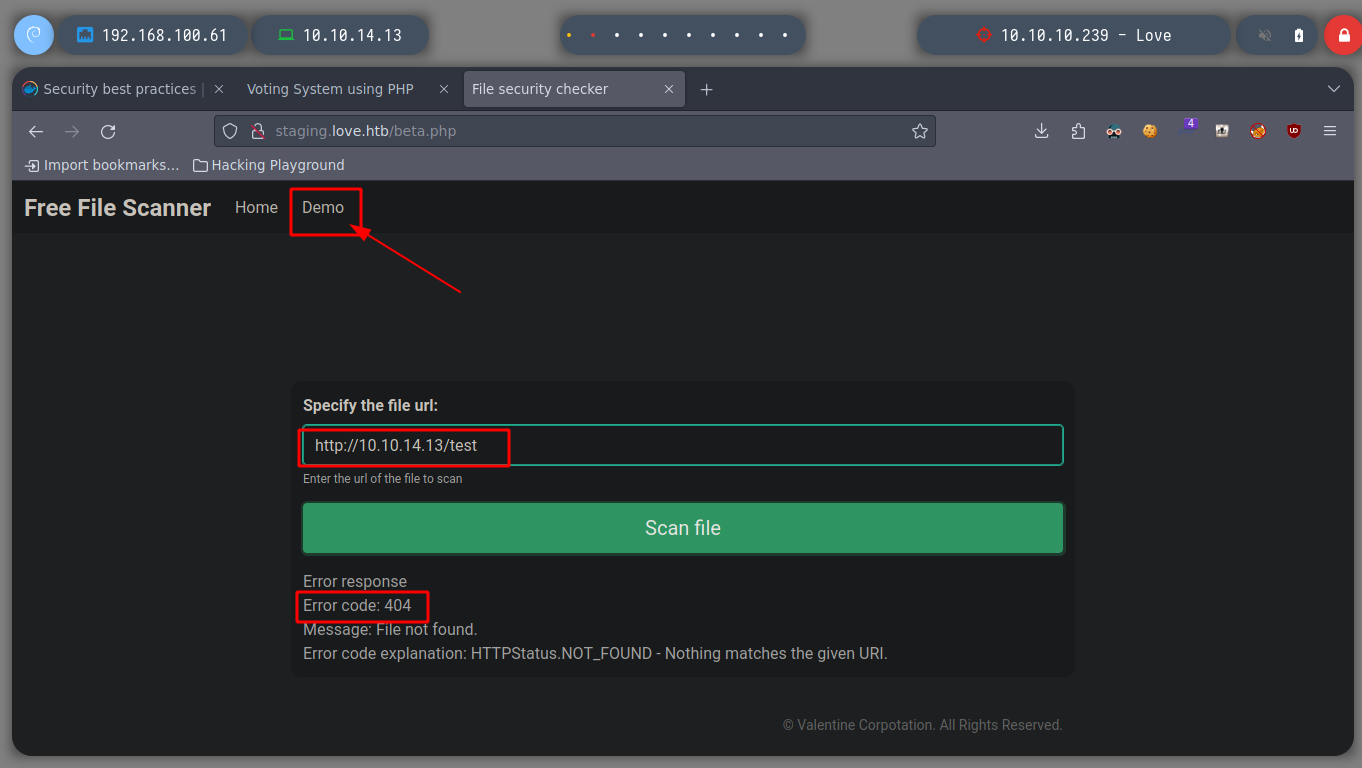
Task: Open the downloads panel
Action: click(1042, 131)
